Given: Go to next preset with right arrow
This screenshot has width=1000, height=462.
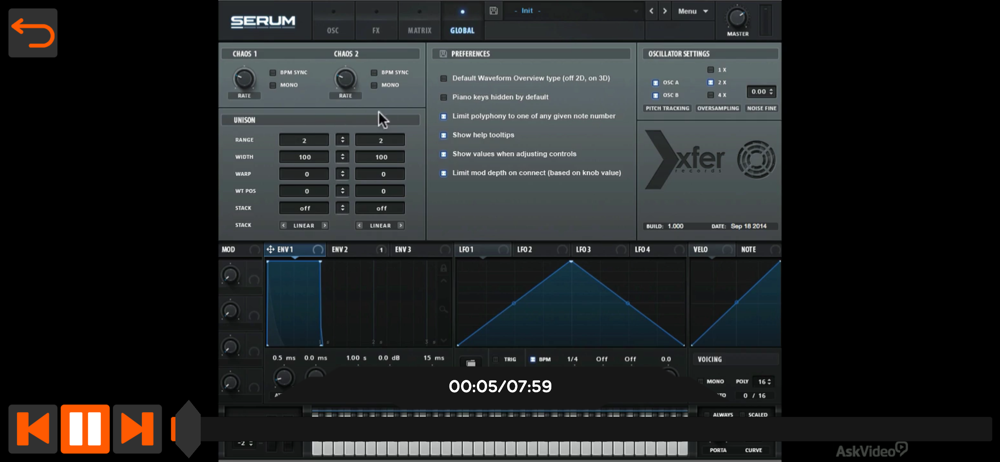Looking at the screenshot, I should 665,11.
